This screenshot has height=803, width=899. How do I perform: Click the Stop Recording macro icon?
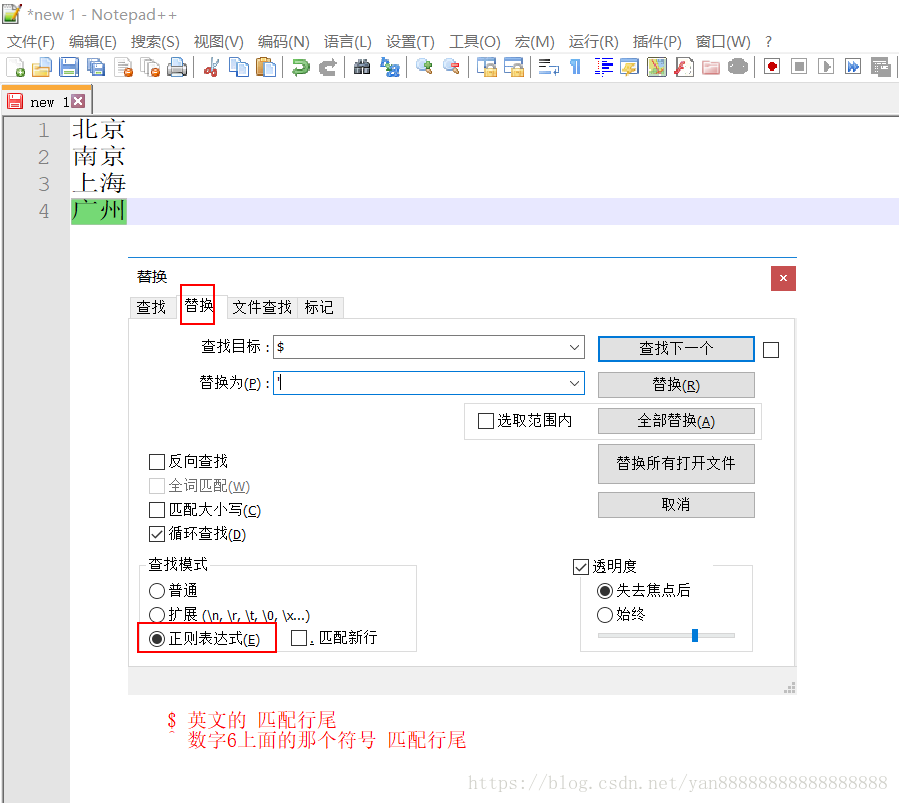799,67
